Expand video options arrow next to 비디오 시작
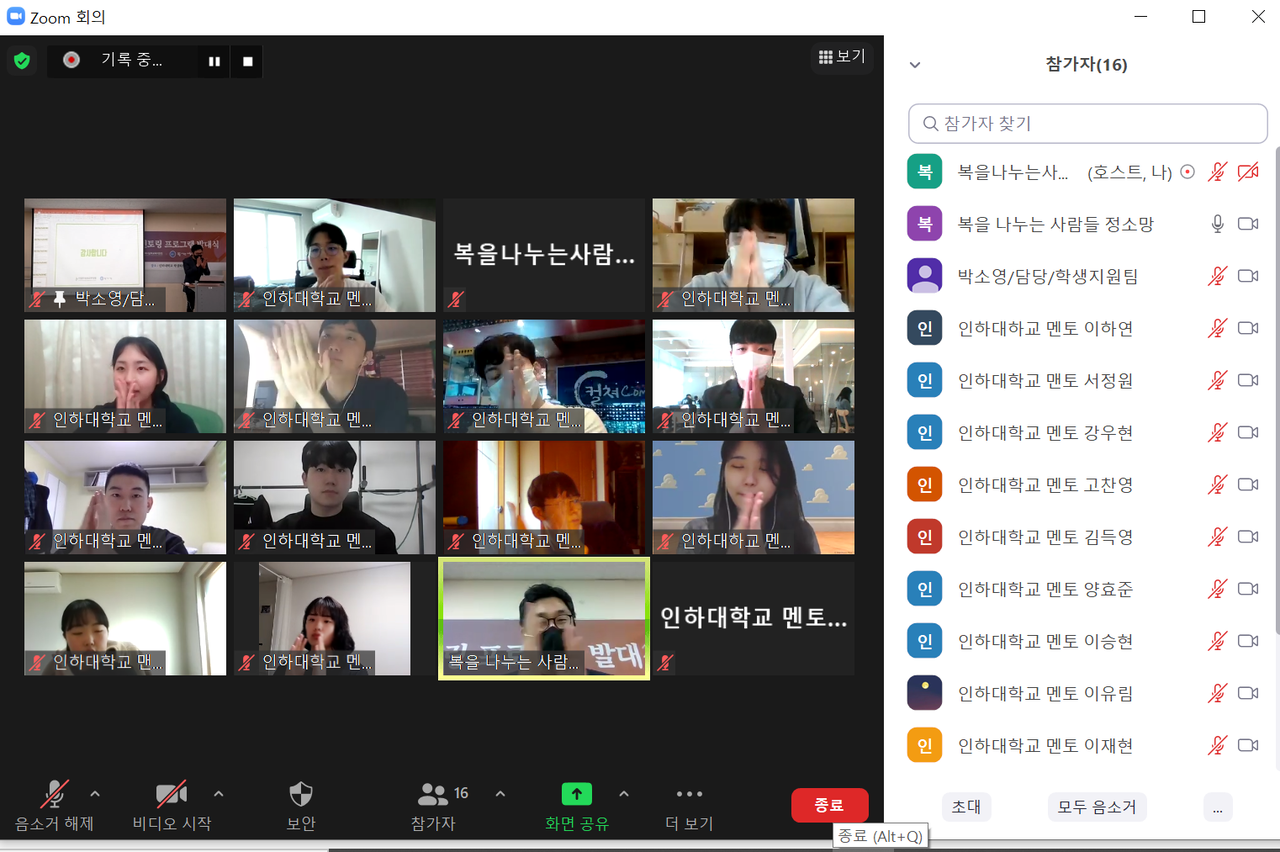 pos(219,794)
